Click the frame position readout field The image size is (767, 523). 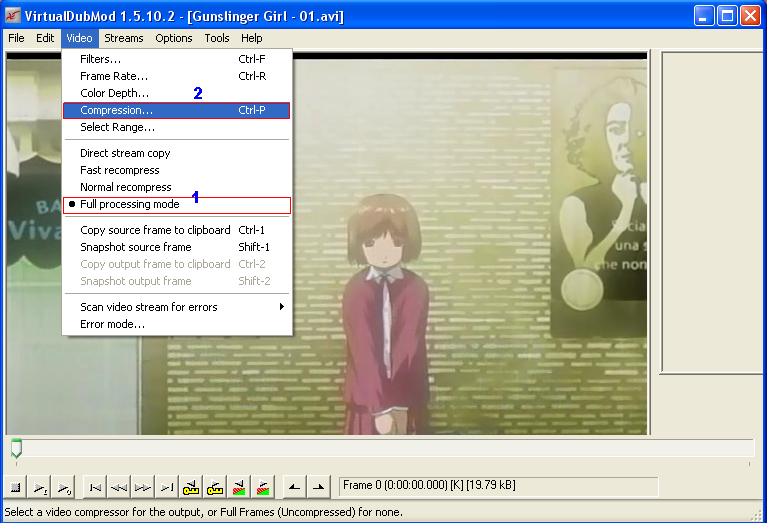click(x=498, y=486)
